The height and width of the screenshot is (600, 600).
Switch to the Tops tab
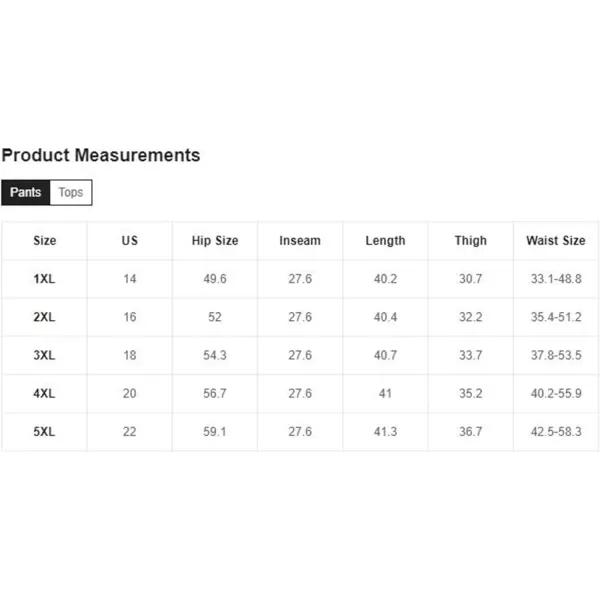tap(71, 192)
